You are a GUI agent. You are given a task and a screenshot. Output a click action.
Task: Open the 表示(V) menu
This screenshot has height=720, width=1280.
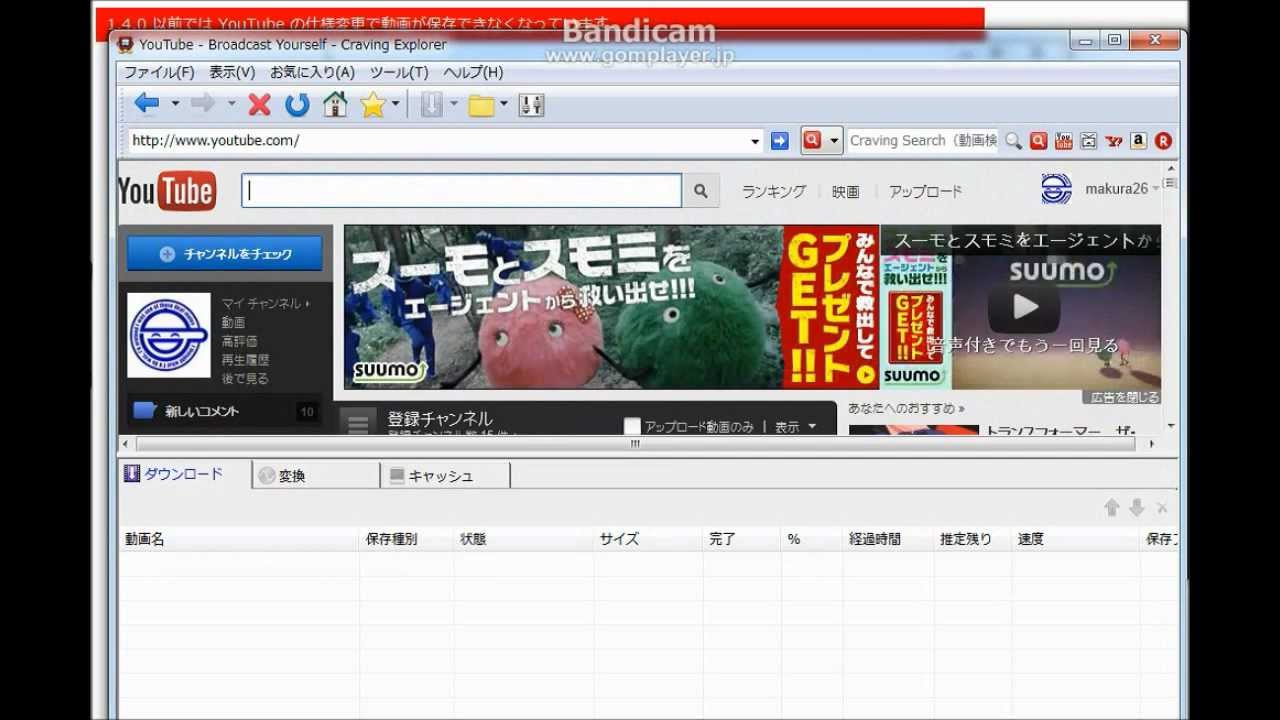tap(232, 72)
